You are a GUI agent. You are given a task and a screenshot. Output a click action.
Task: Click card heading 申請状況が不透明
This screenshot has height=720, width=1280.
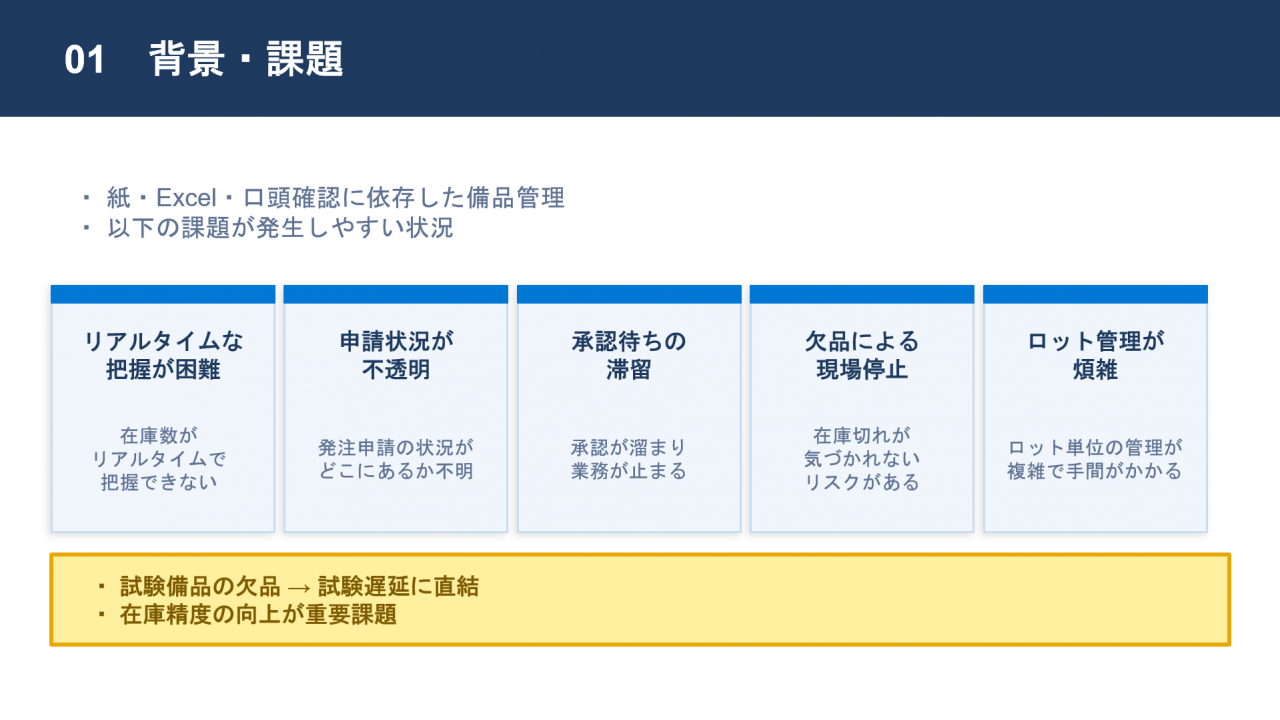click(396, 355)
